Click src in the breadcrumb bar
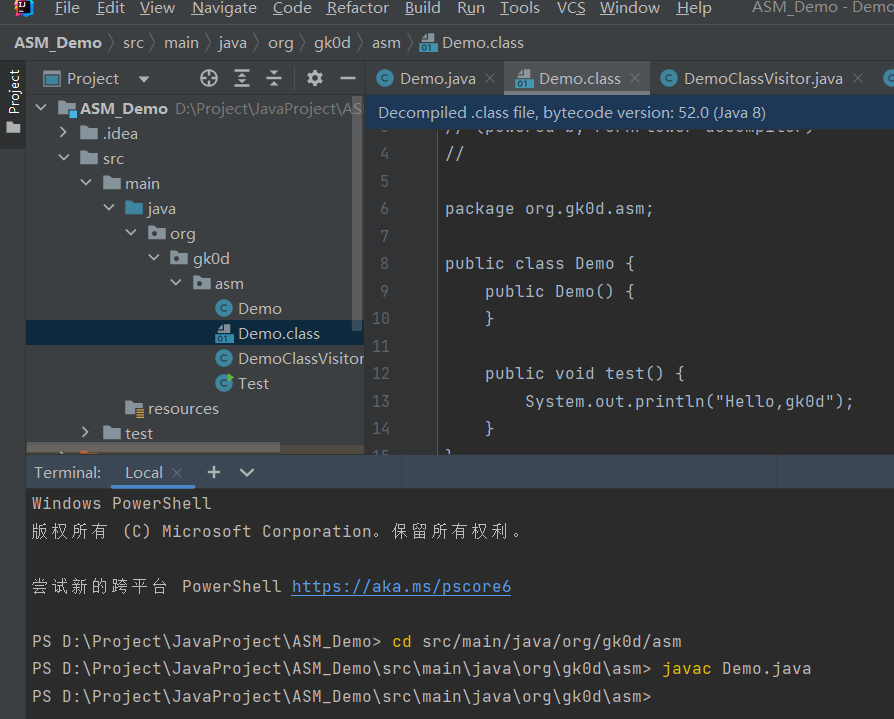Image resolution: width=894 pixels, height=719 pixels. coord(133,43)
